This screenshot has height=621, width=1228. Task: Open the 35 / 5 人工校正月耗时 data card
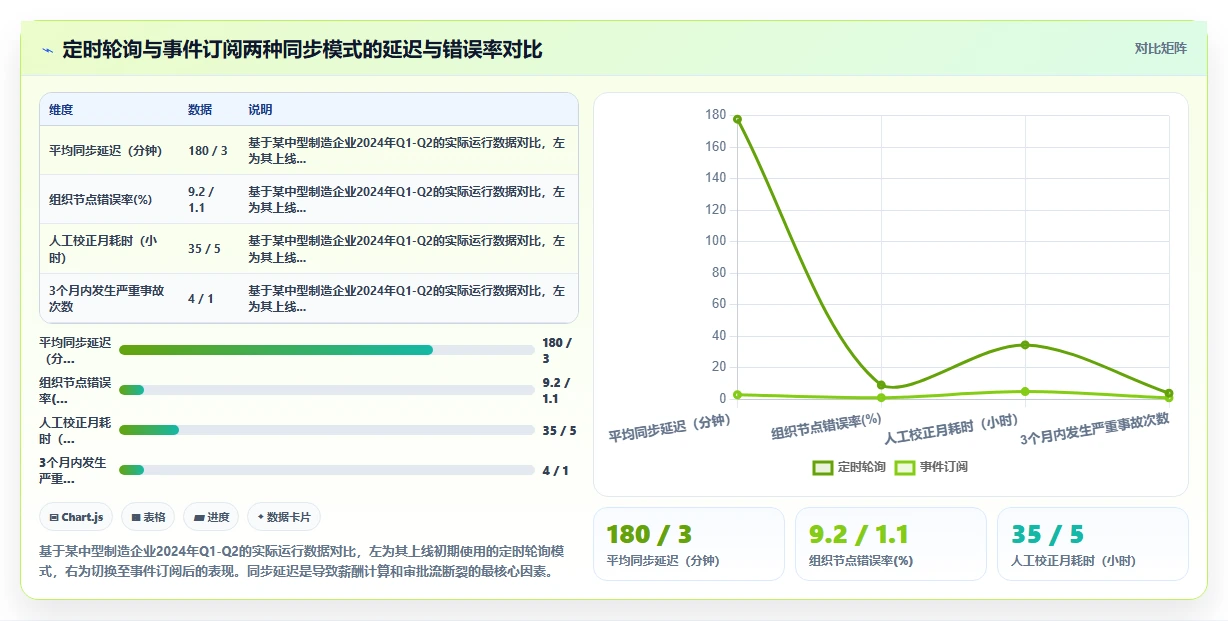coord(1093,544)
